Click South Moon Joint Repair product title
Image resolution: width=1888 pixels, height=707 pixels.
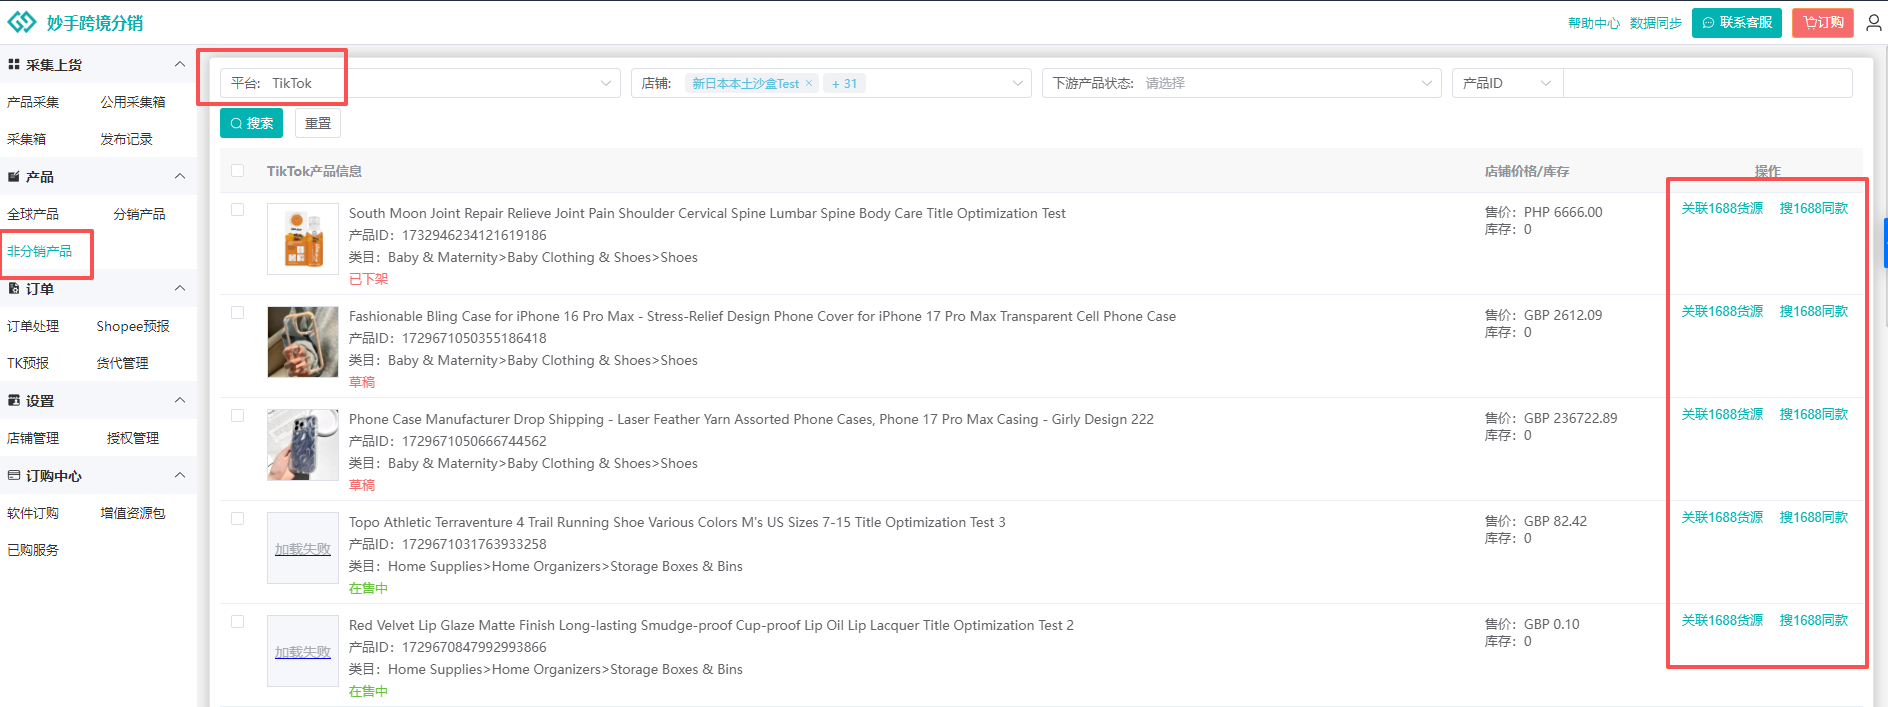click(707, 213)
